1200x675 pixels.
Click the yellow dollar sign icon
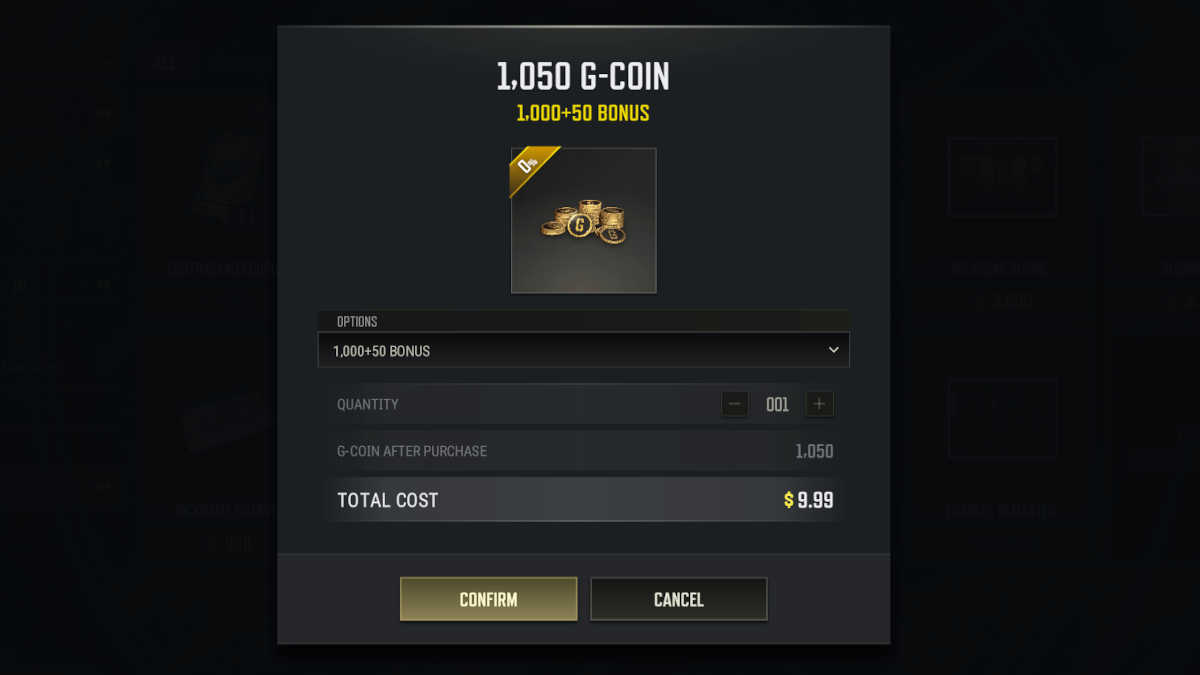coord(789,500)
